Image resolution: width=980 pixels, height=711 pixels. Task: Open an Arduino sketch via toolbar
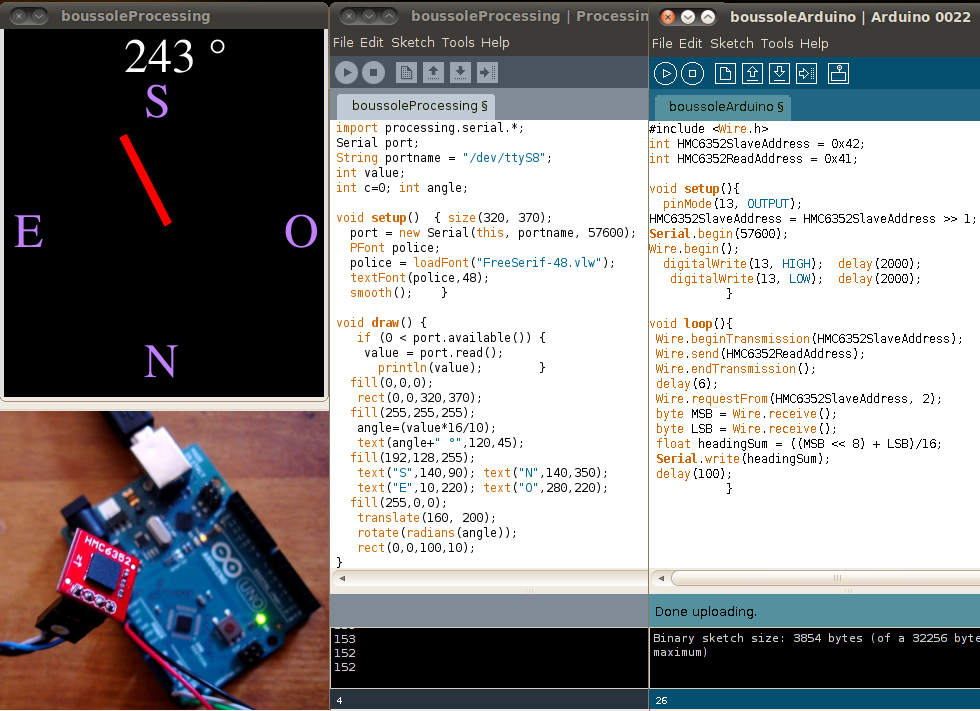[x=752, y=73]
